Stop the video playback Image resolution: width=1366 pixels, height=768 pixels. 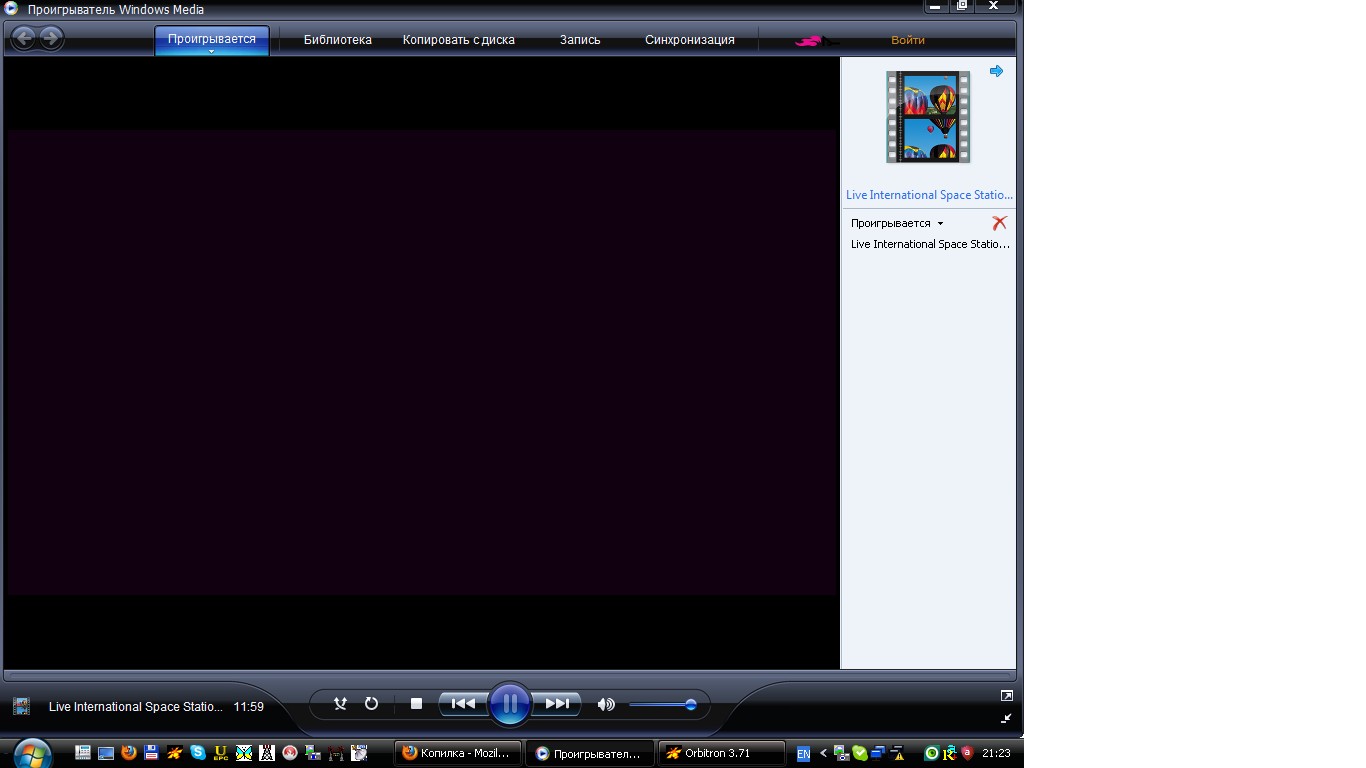coord(416,704)
